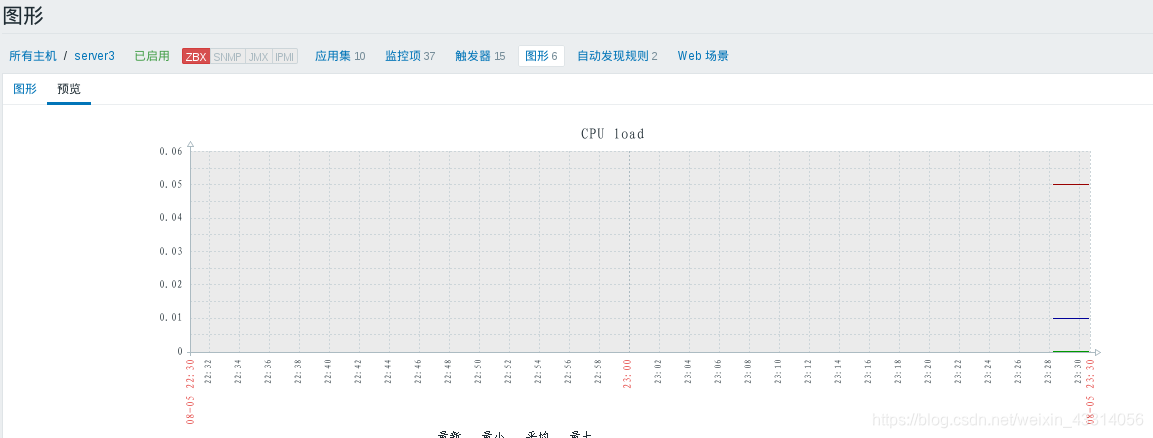
Task: Click the red line near 0.05
Action: click(x=1071, y=184)
